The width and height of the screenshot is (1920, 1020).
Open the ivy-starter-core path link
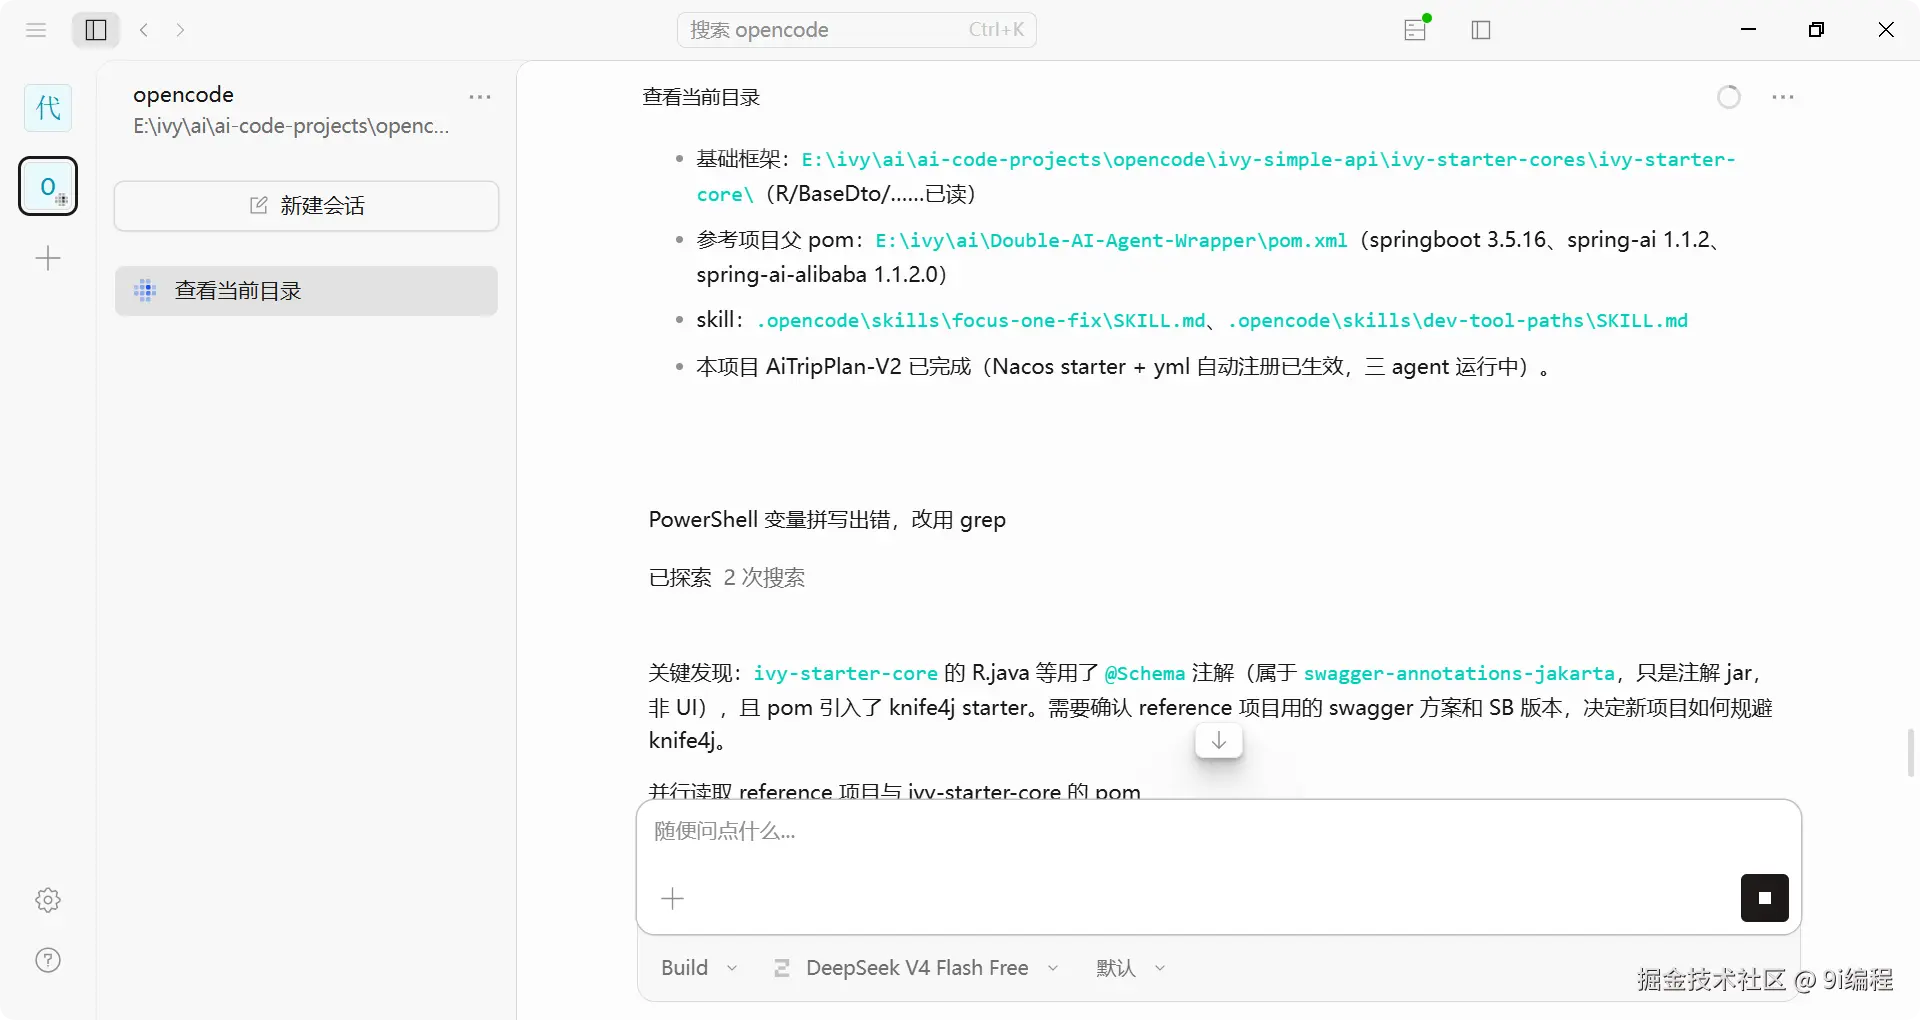[1216, 177]
